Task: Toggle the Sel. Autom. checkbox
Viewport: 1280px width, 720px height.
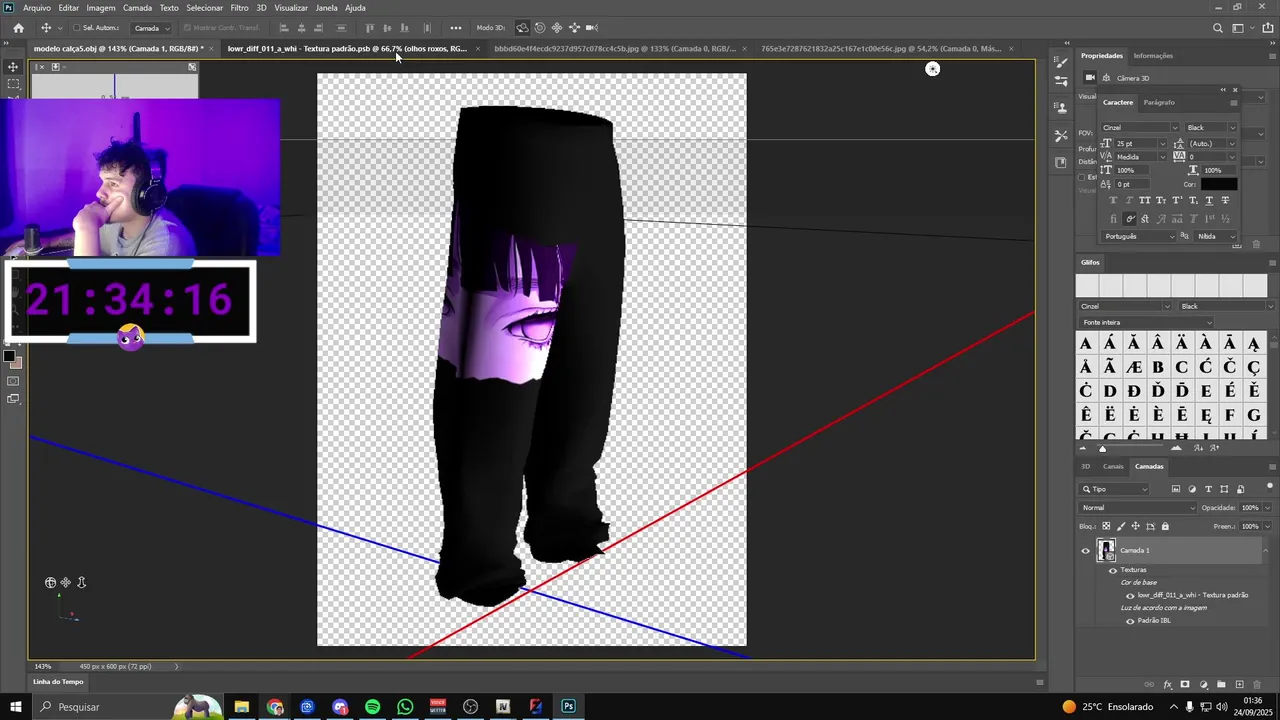Action: 76,28
